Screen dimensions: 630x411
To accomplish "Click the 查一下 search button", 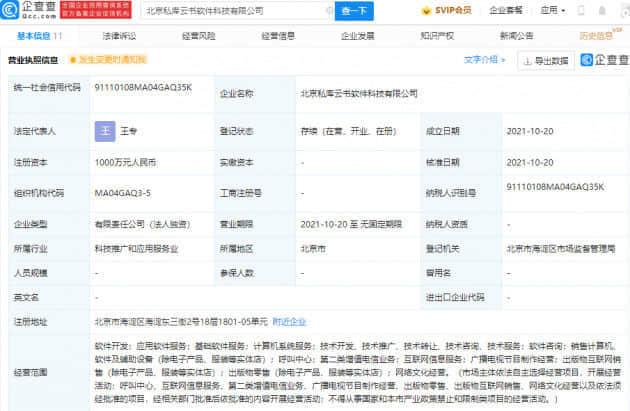I will click(354, 11).
